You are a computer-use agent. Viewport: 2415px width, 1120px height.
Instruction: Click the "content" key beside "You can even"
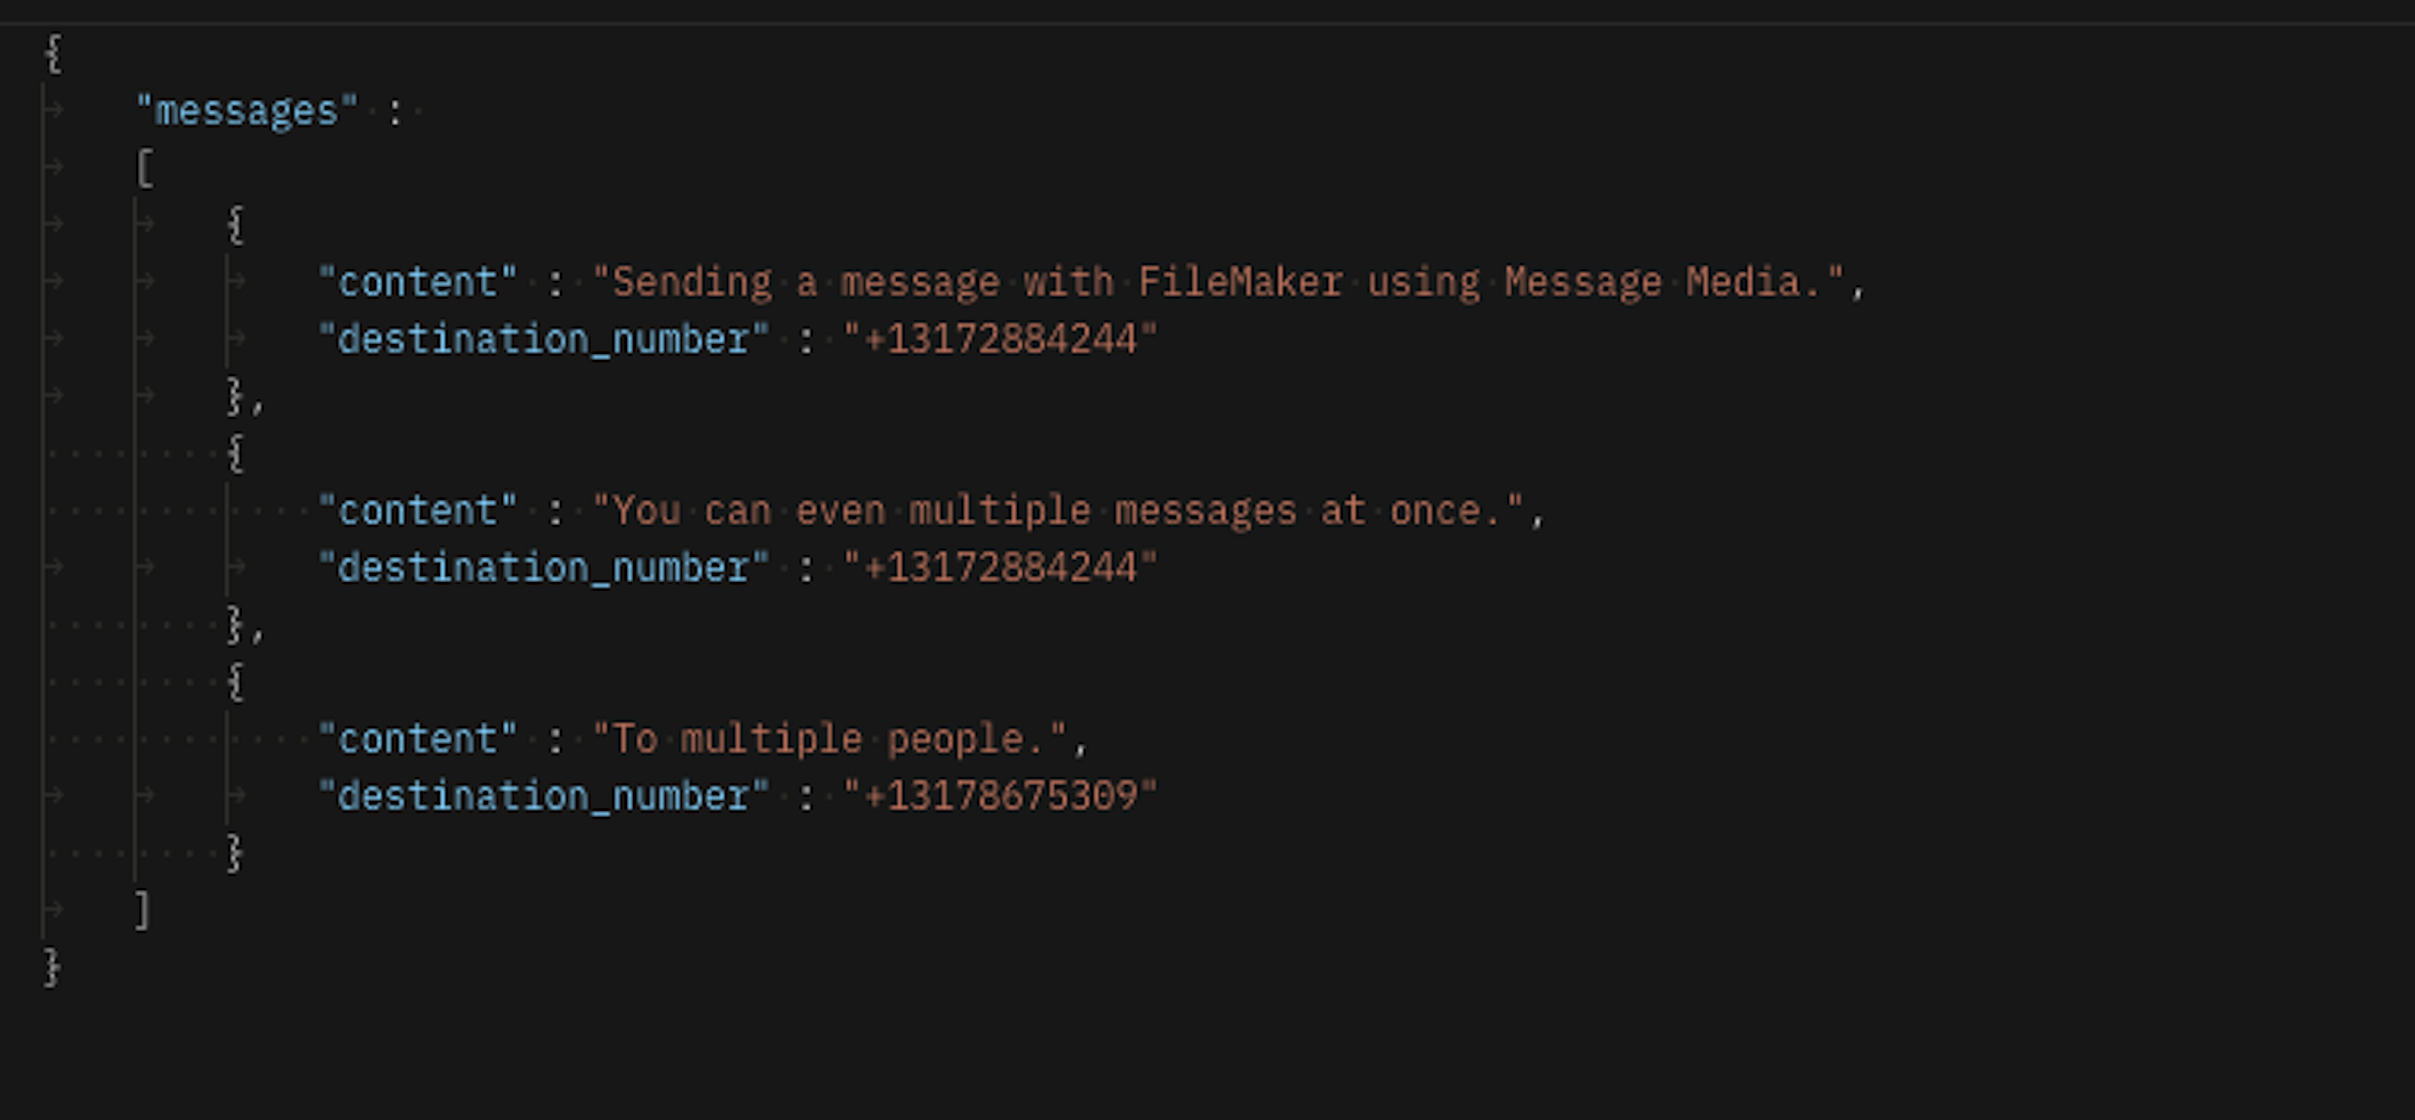click(418, 511)
